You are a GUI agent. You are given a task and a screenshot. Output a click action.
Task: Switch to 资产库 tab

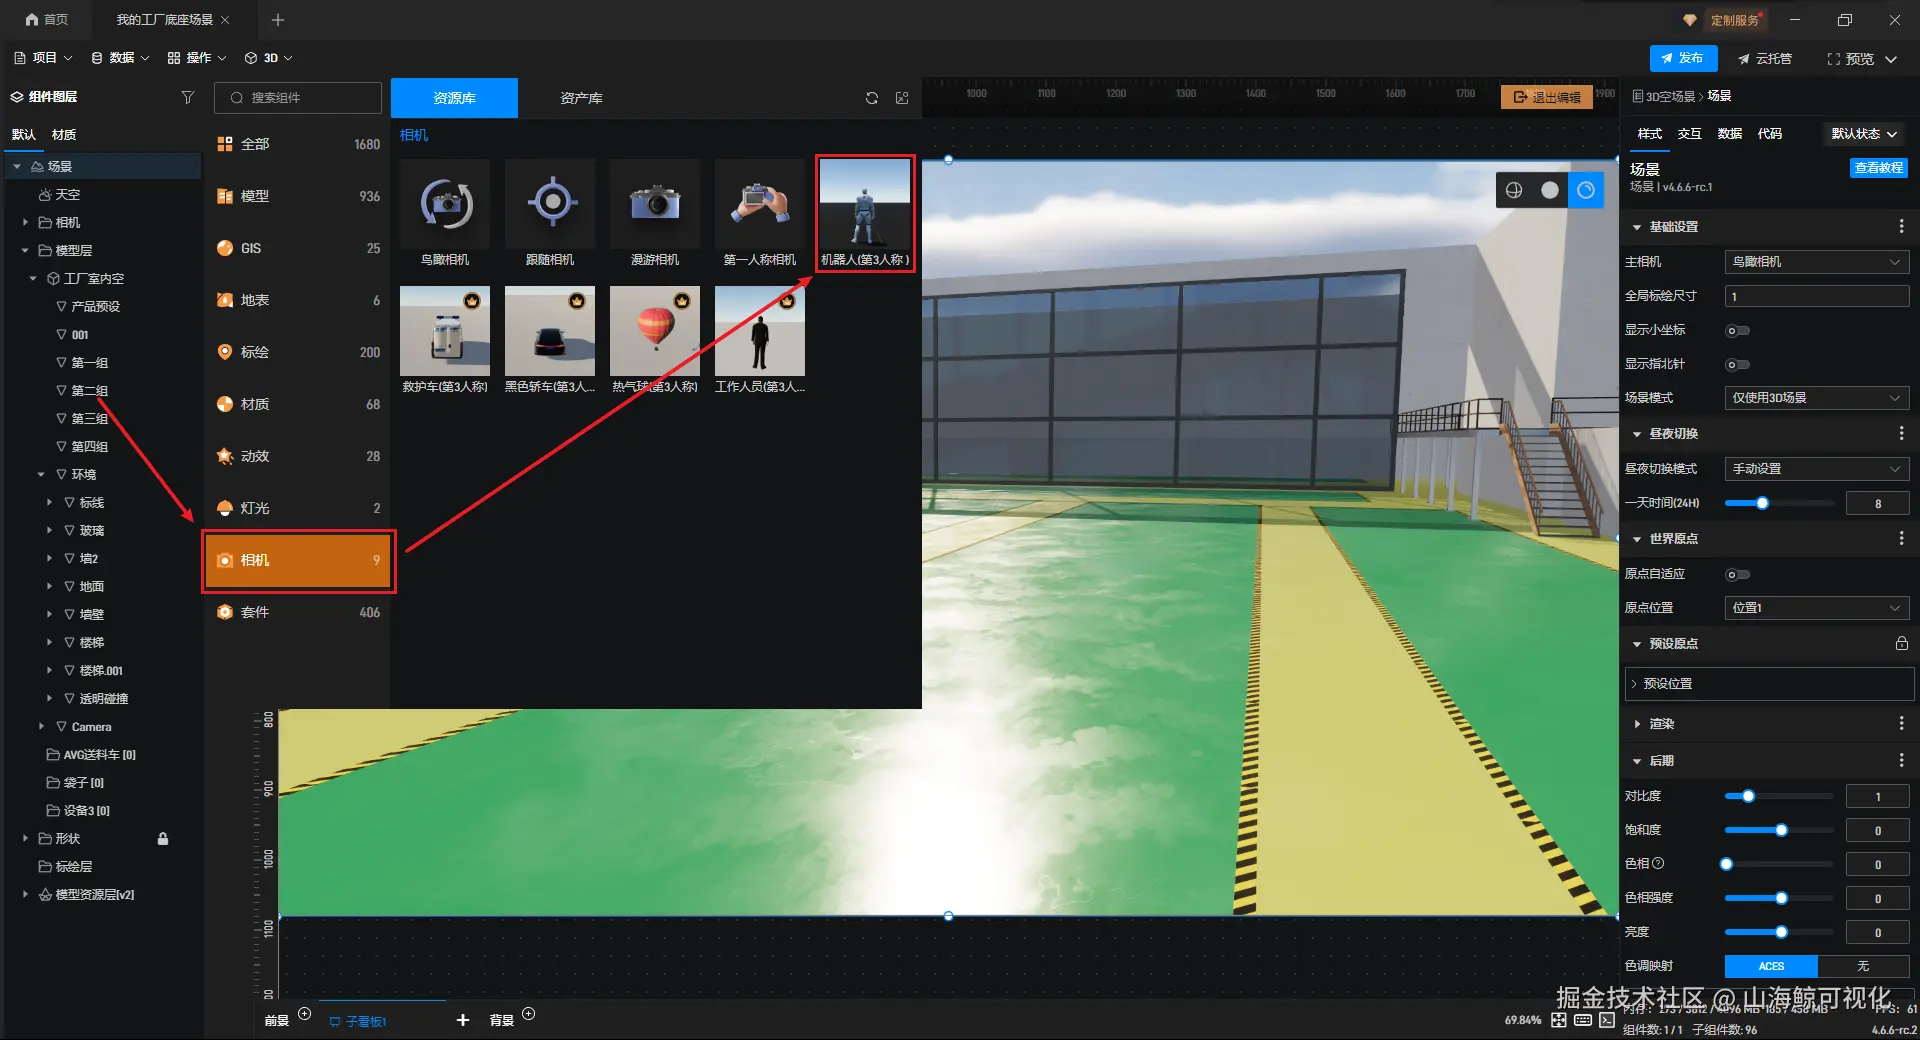(x=581, y=98)
